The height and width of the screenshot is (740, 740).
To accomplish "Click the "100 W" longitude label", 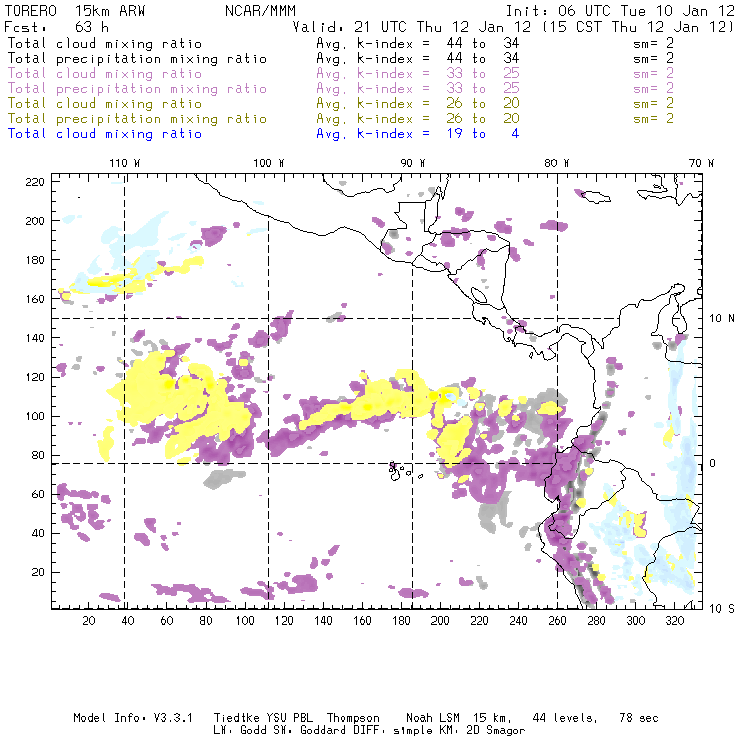I will coord(269,163).
